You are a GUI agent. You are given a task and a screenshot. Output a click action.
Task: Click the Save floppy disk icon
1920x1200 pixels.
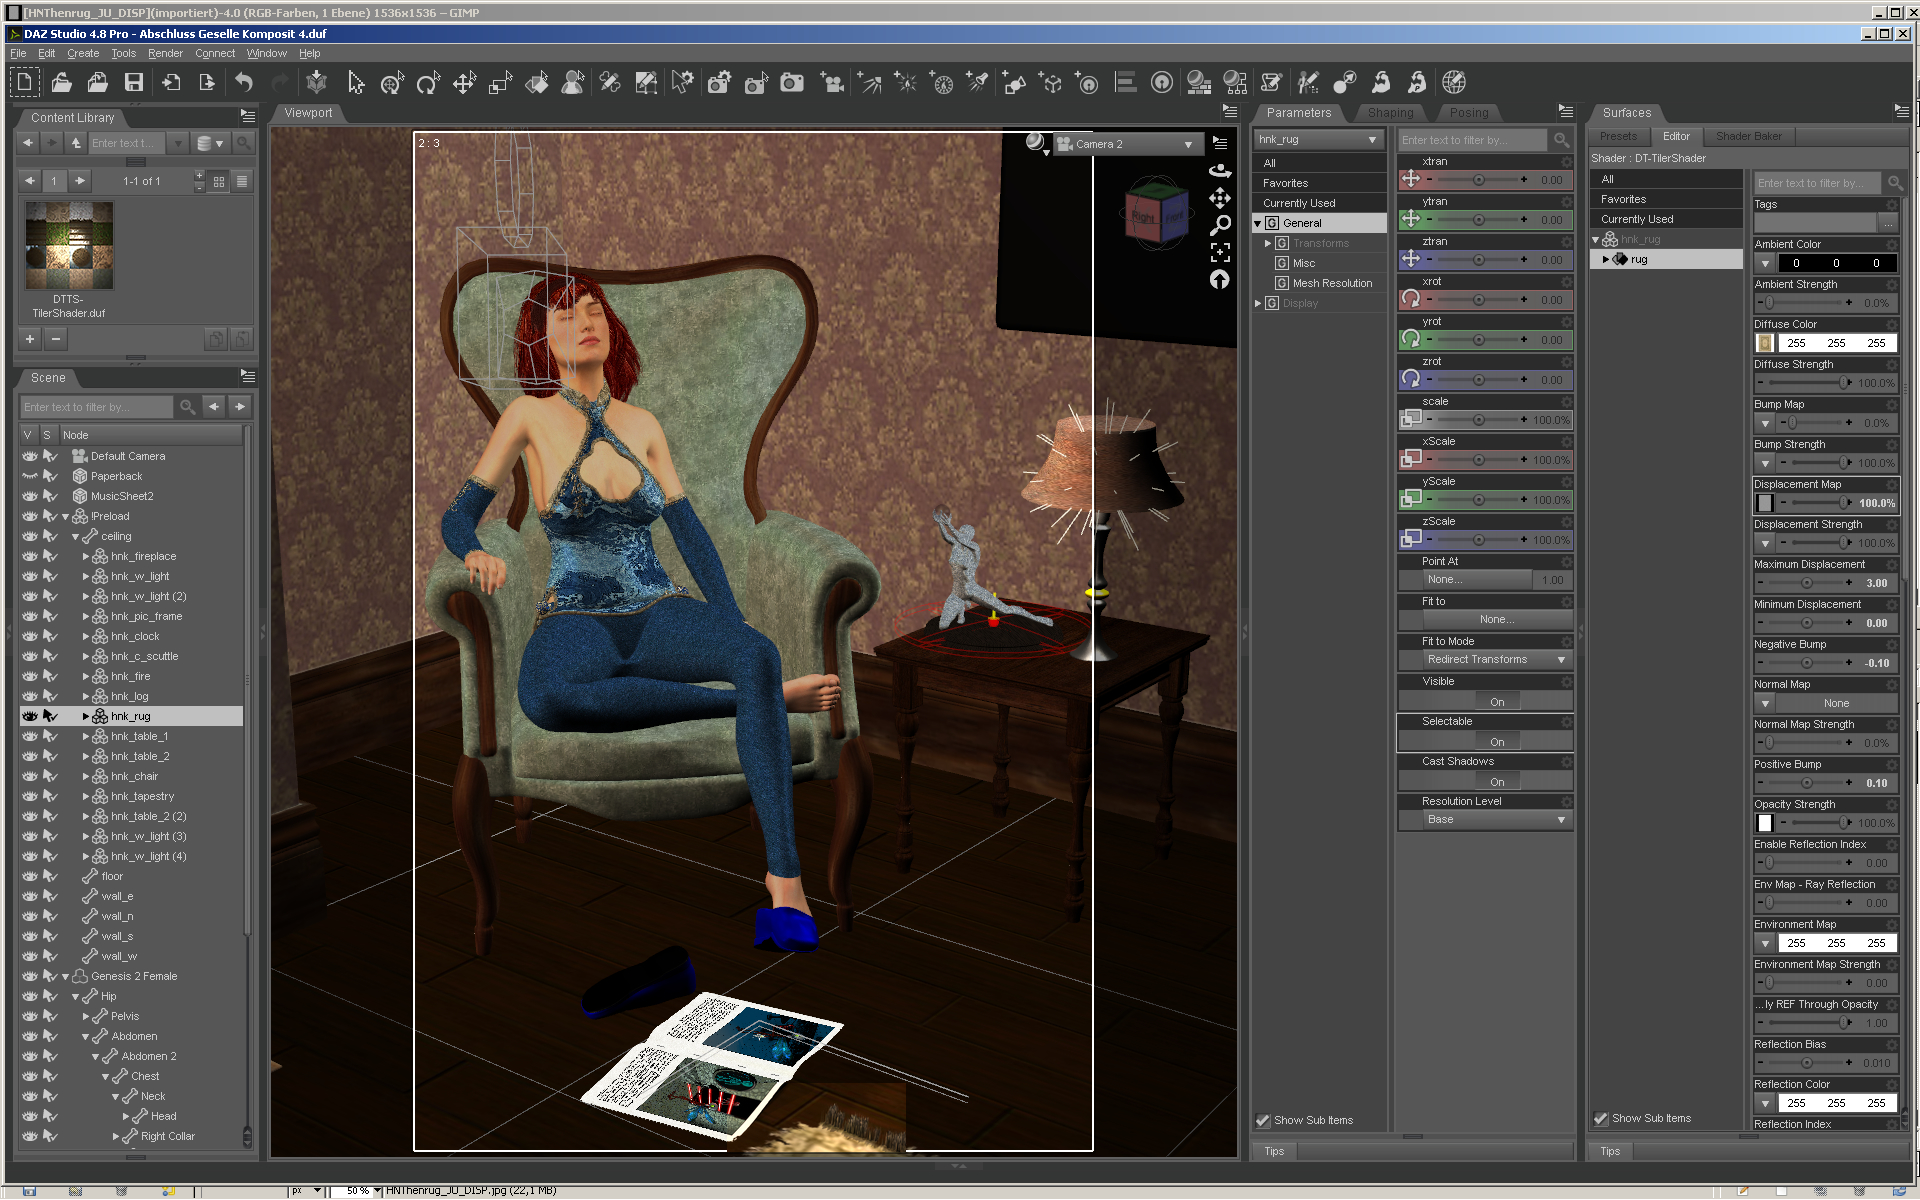coord(133,83)
